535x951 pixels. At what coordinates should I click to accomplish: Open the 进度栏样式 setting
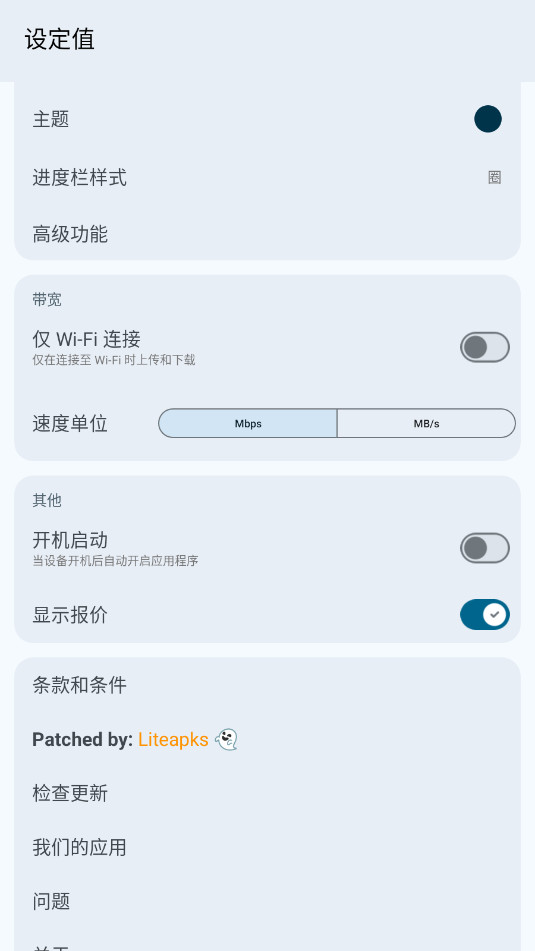coord(267,178)
